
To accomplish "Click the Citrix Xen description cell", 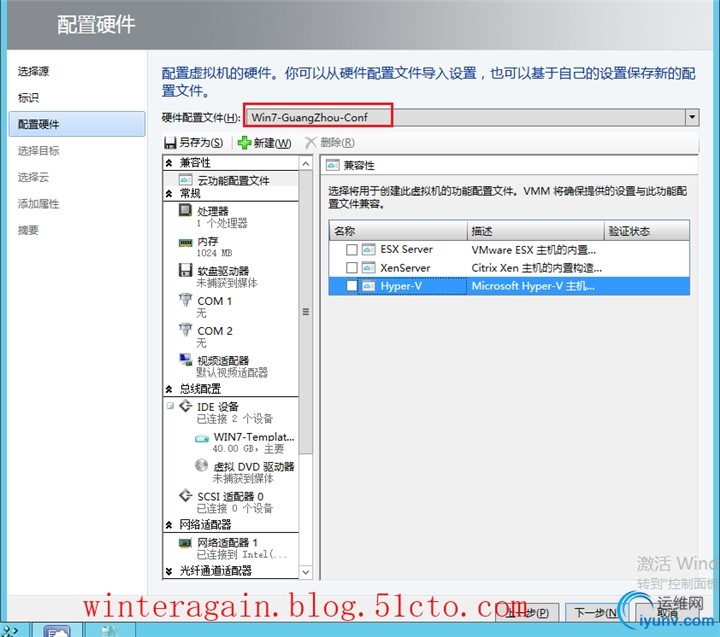I will [x=537, y=268].
